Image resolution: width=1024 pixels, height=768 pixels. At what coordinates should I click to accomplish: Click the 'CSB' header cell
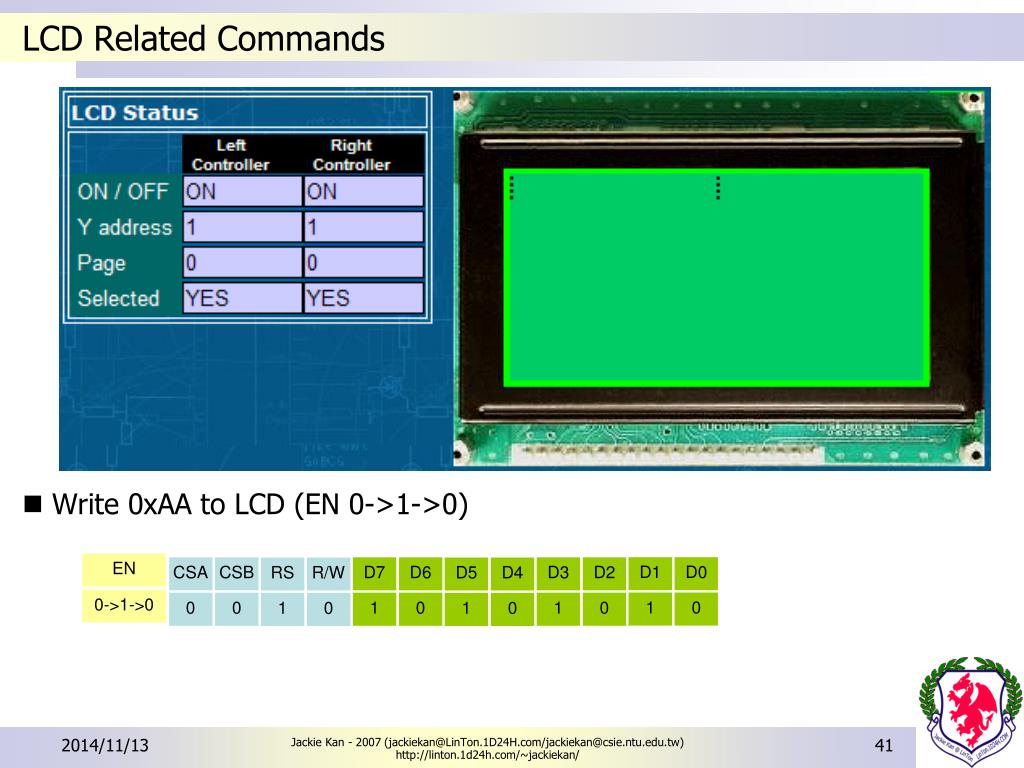[x=236, y=573]
